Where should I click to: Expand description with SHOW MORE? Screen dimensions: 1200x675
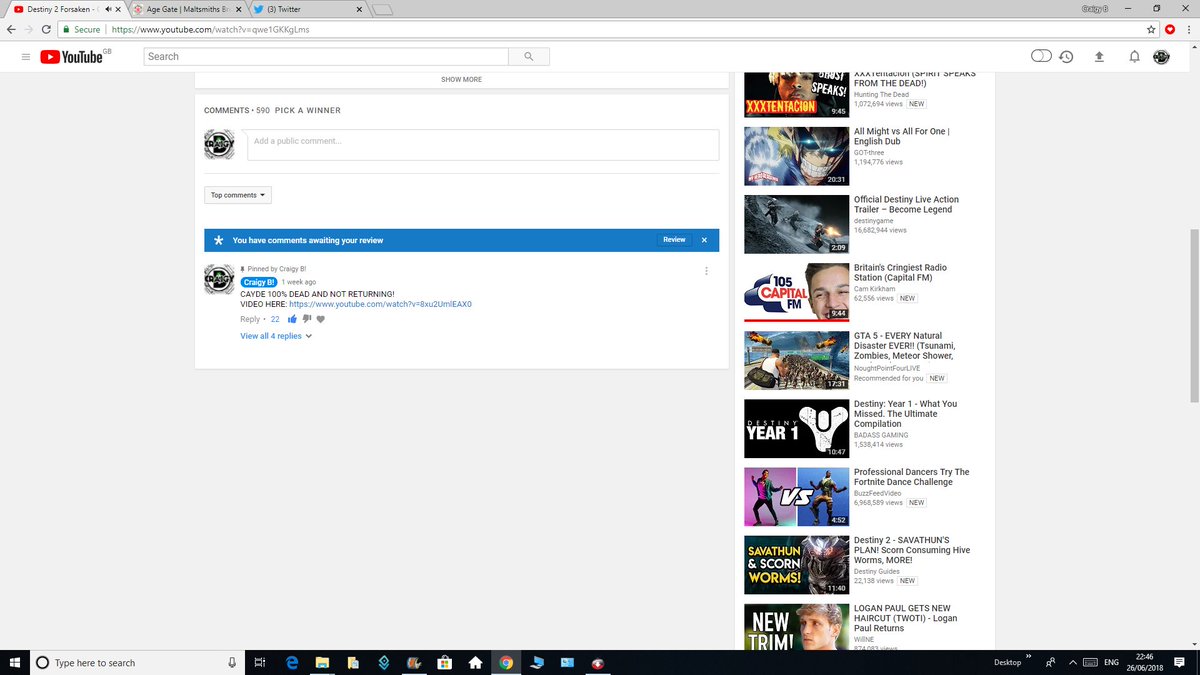click(x=461, y=79)
